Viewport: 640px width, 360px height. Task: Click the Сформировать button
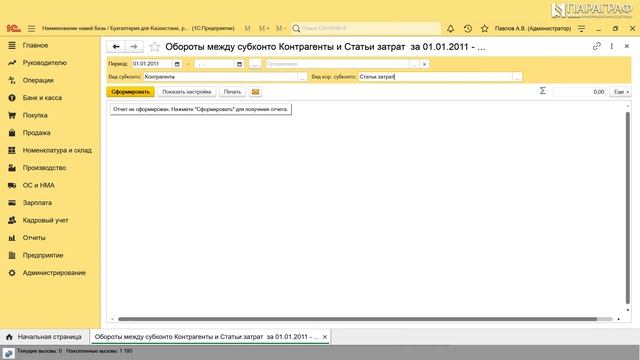coord(131,92)
